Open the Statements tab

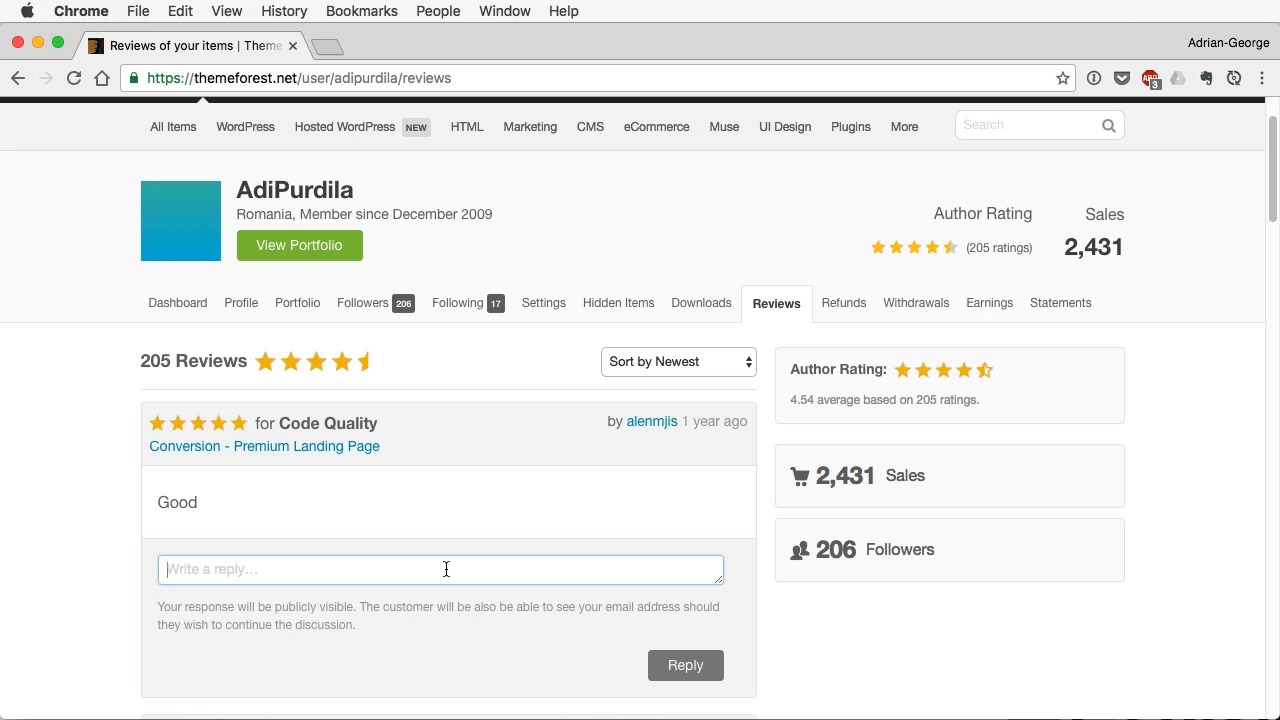tap(1060, 303)
